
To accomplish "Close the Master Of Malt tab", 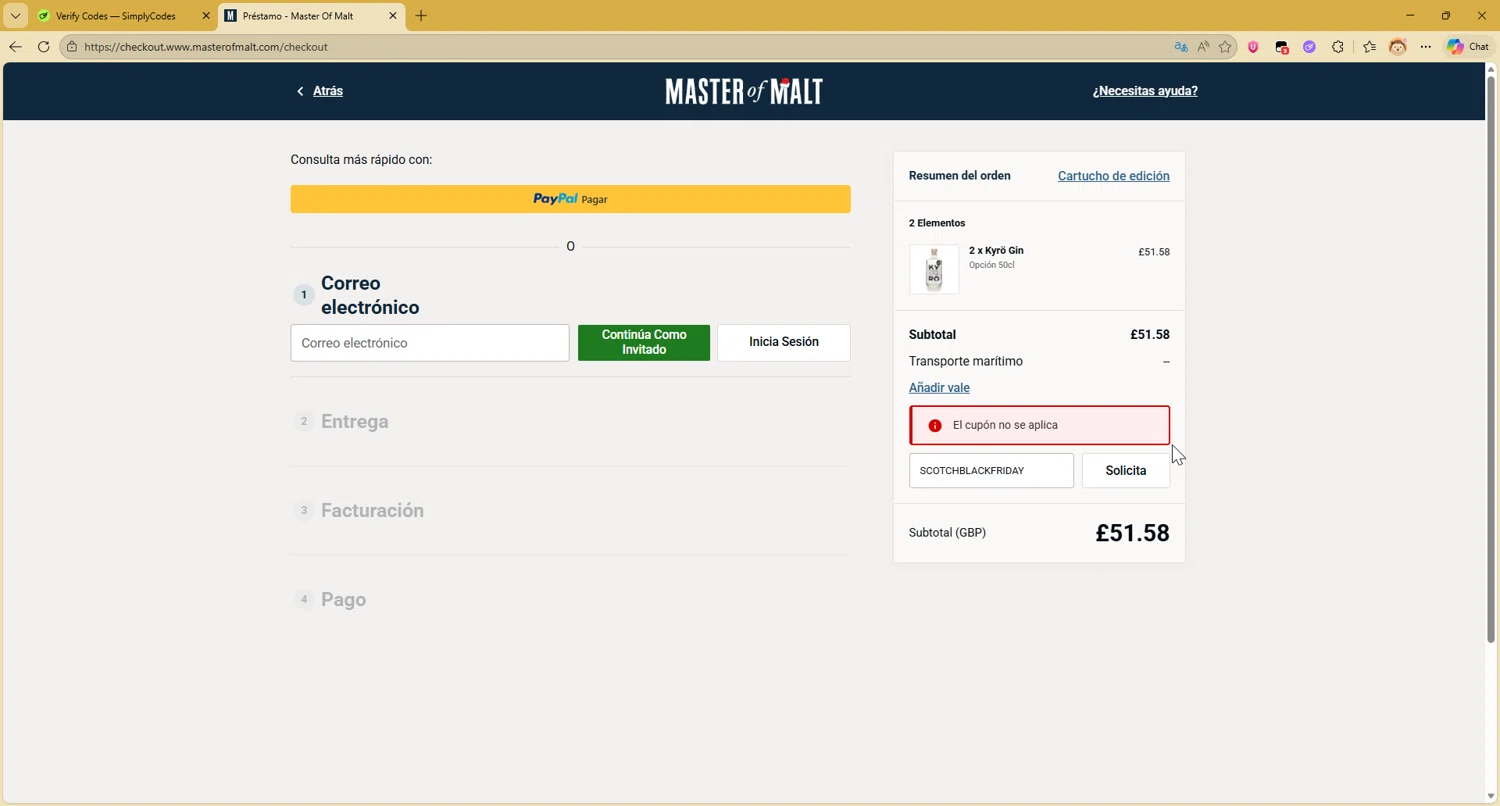I will pos(392,16).
